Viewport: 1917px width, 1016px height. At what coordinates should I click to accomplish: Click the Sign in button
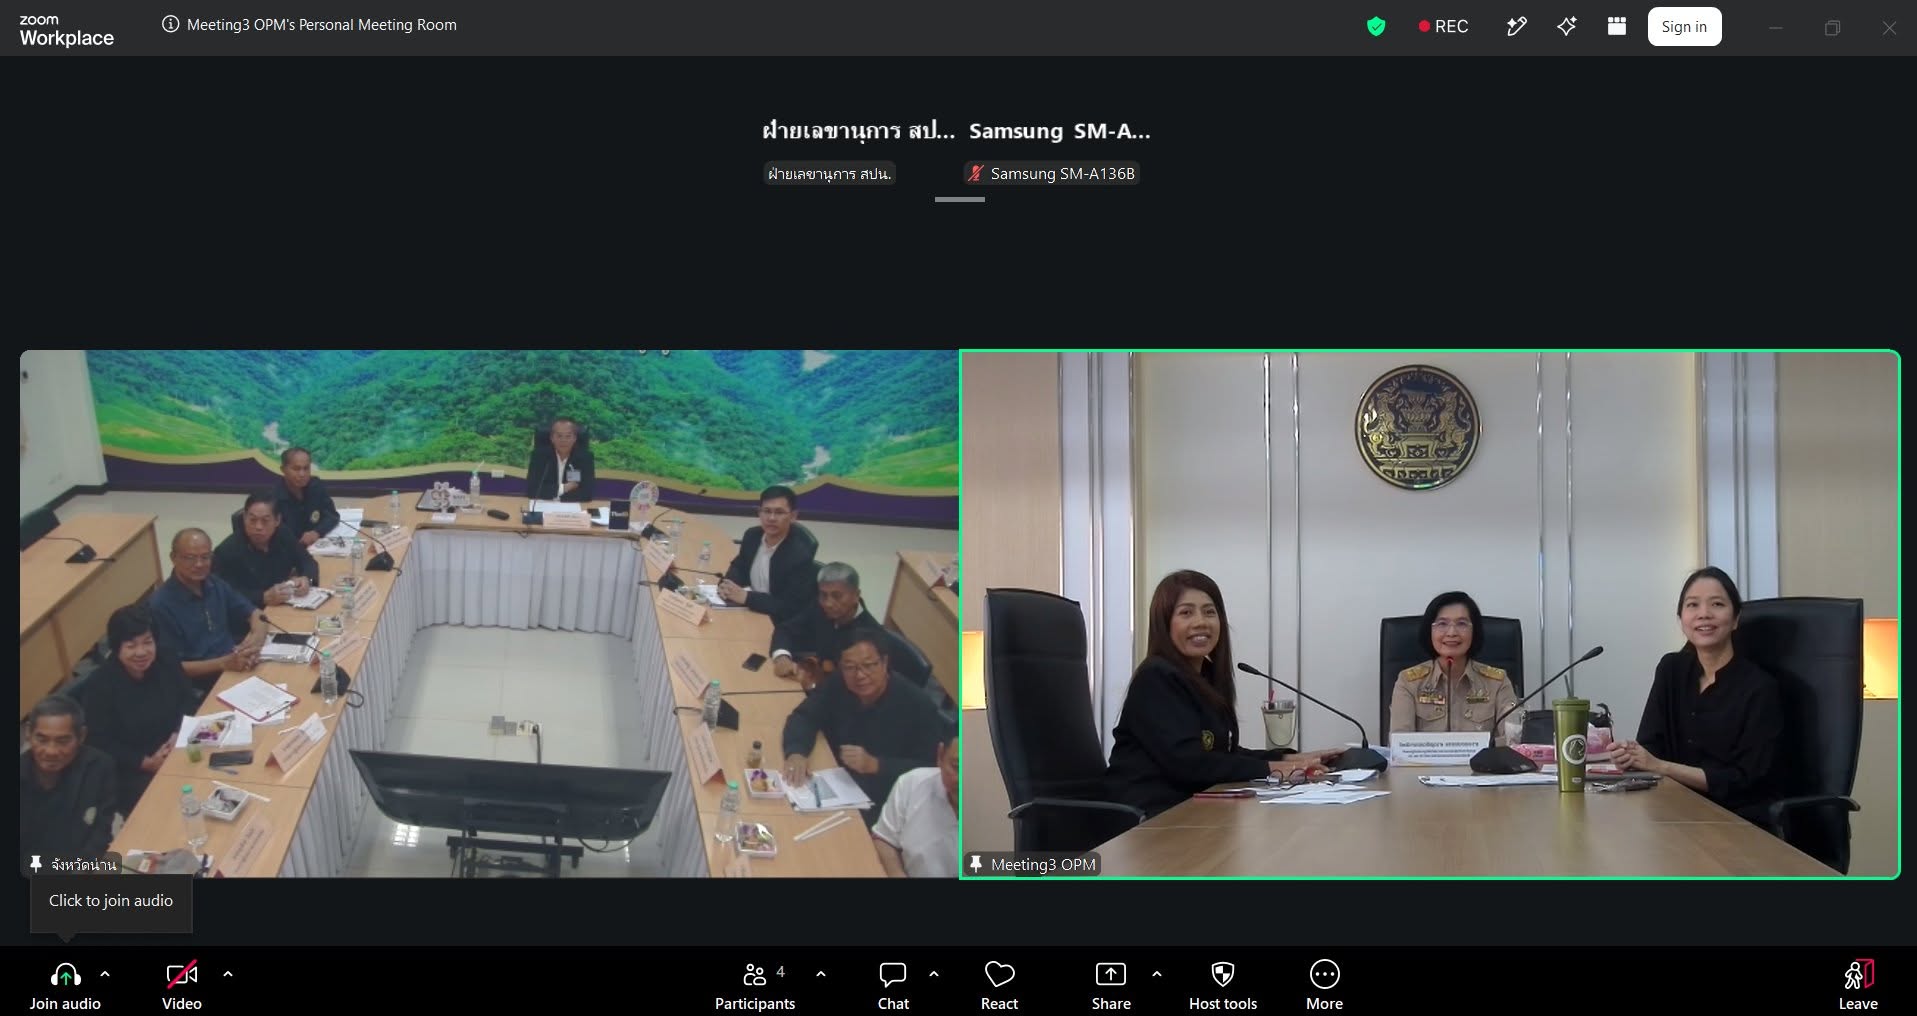[x=1684, y=27]
